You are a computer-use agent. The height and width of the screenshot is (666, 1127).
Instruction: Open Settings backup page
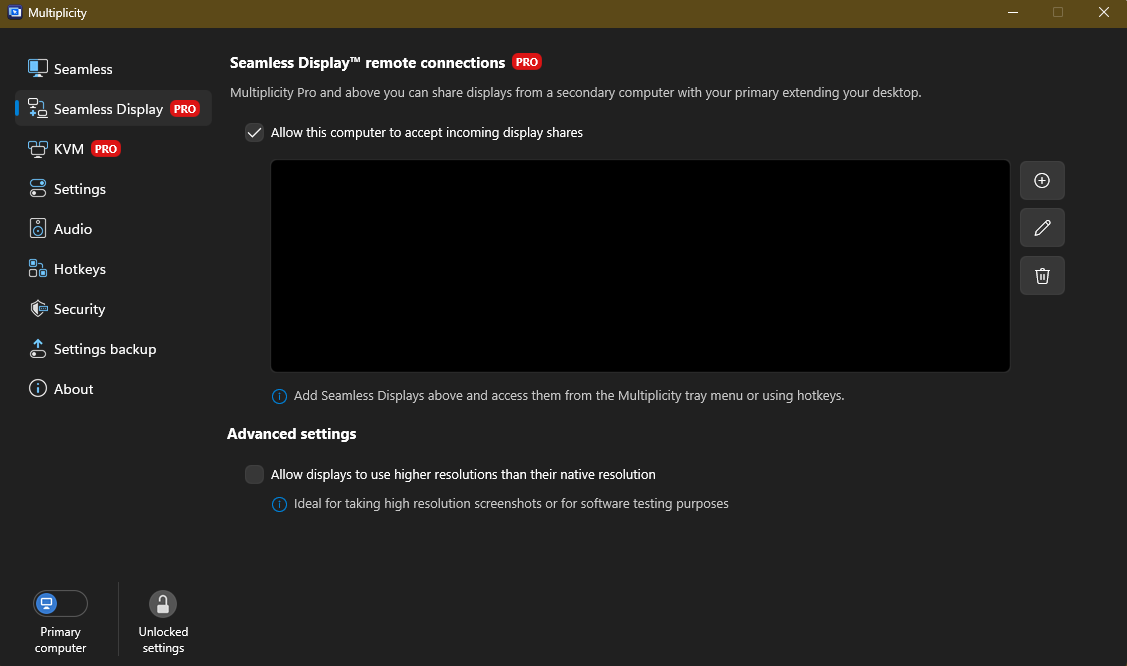[x=104, y=349]
